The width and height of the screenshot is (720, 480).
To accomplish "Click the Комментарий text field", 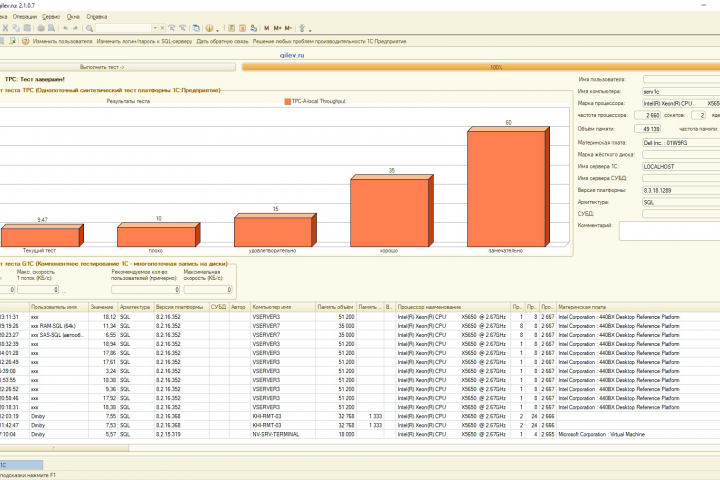I will (x=668, y=230).
